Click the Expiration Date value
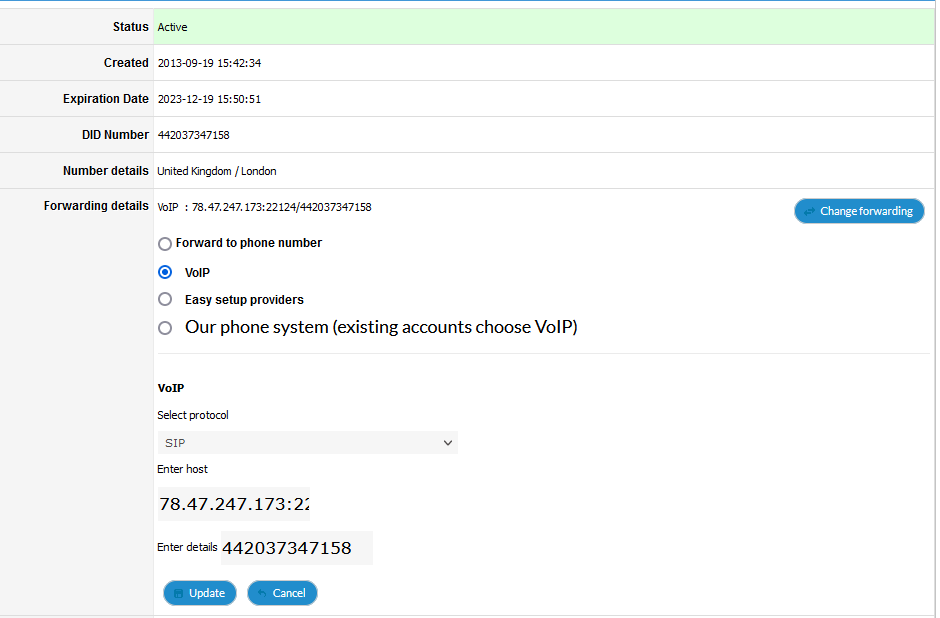The height and width of the screenshot is (618, 940). click(x=209, y=99)
